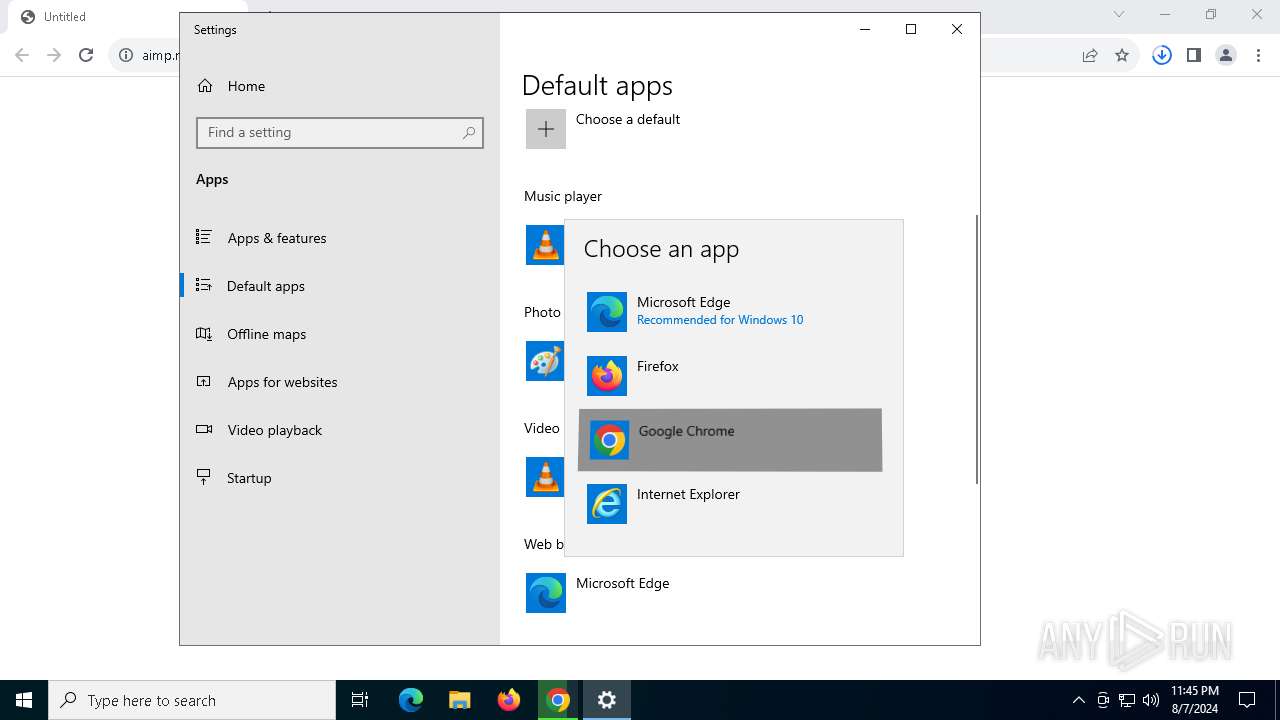Open File Explorer from taskbar
Image resolution: width=1280 pixels, height=720 pixels.
460,700
